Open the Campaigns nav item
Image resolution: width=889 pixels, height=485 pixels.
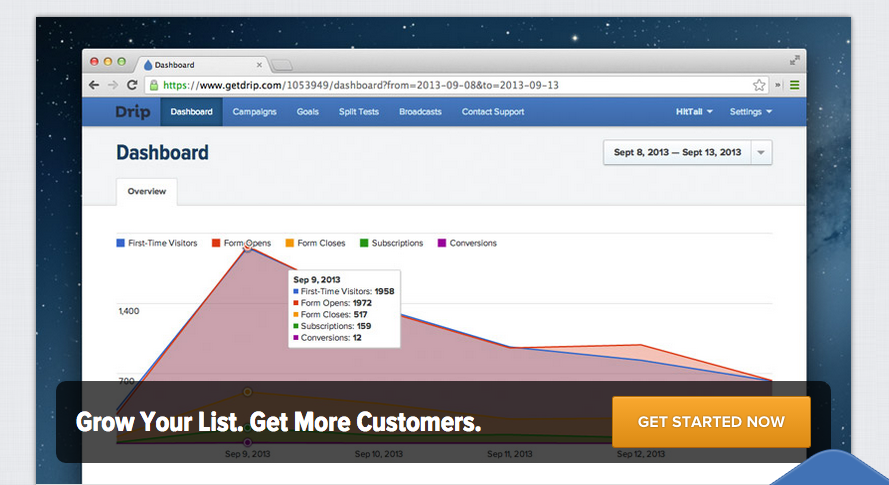tap(255, 112)
